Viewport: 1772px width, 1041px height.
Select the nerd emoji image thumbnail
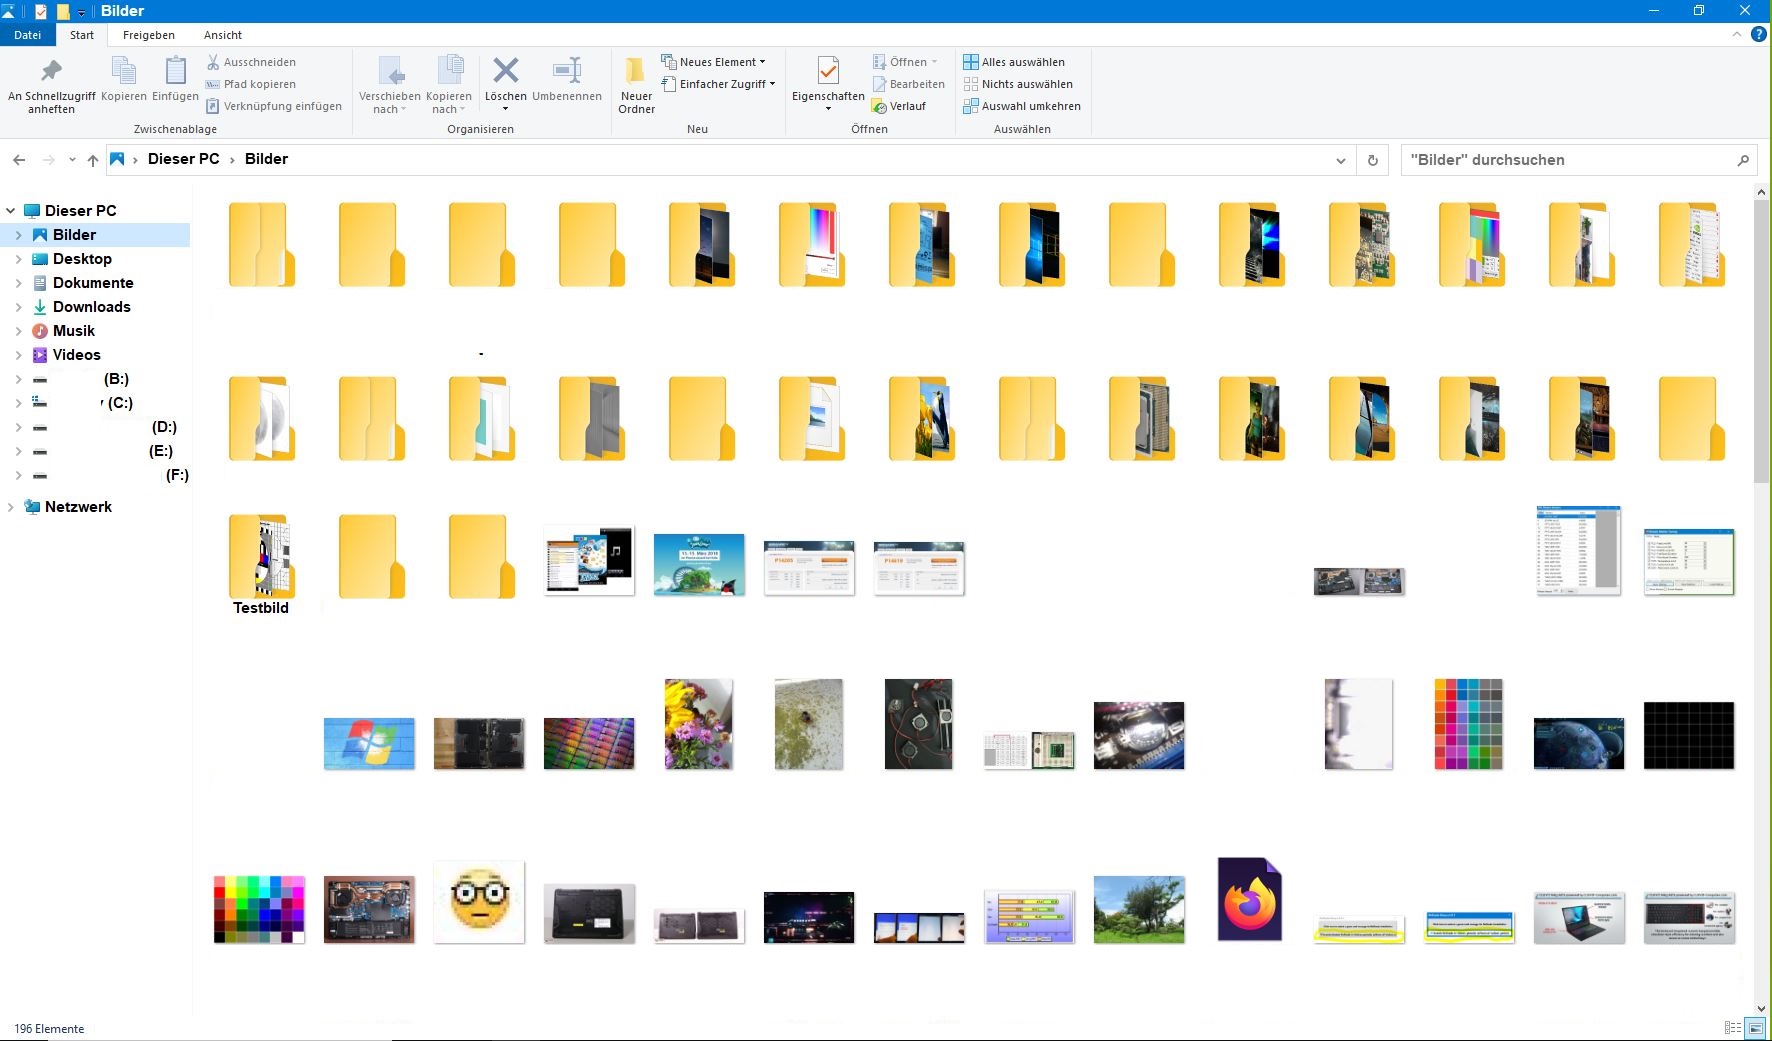tap(479, 901)
